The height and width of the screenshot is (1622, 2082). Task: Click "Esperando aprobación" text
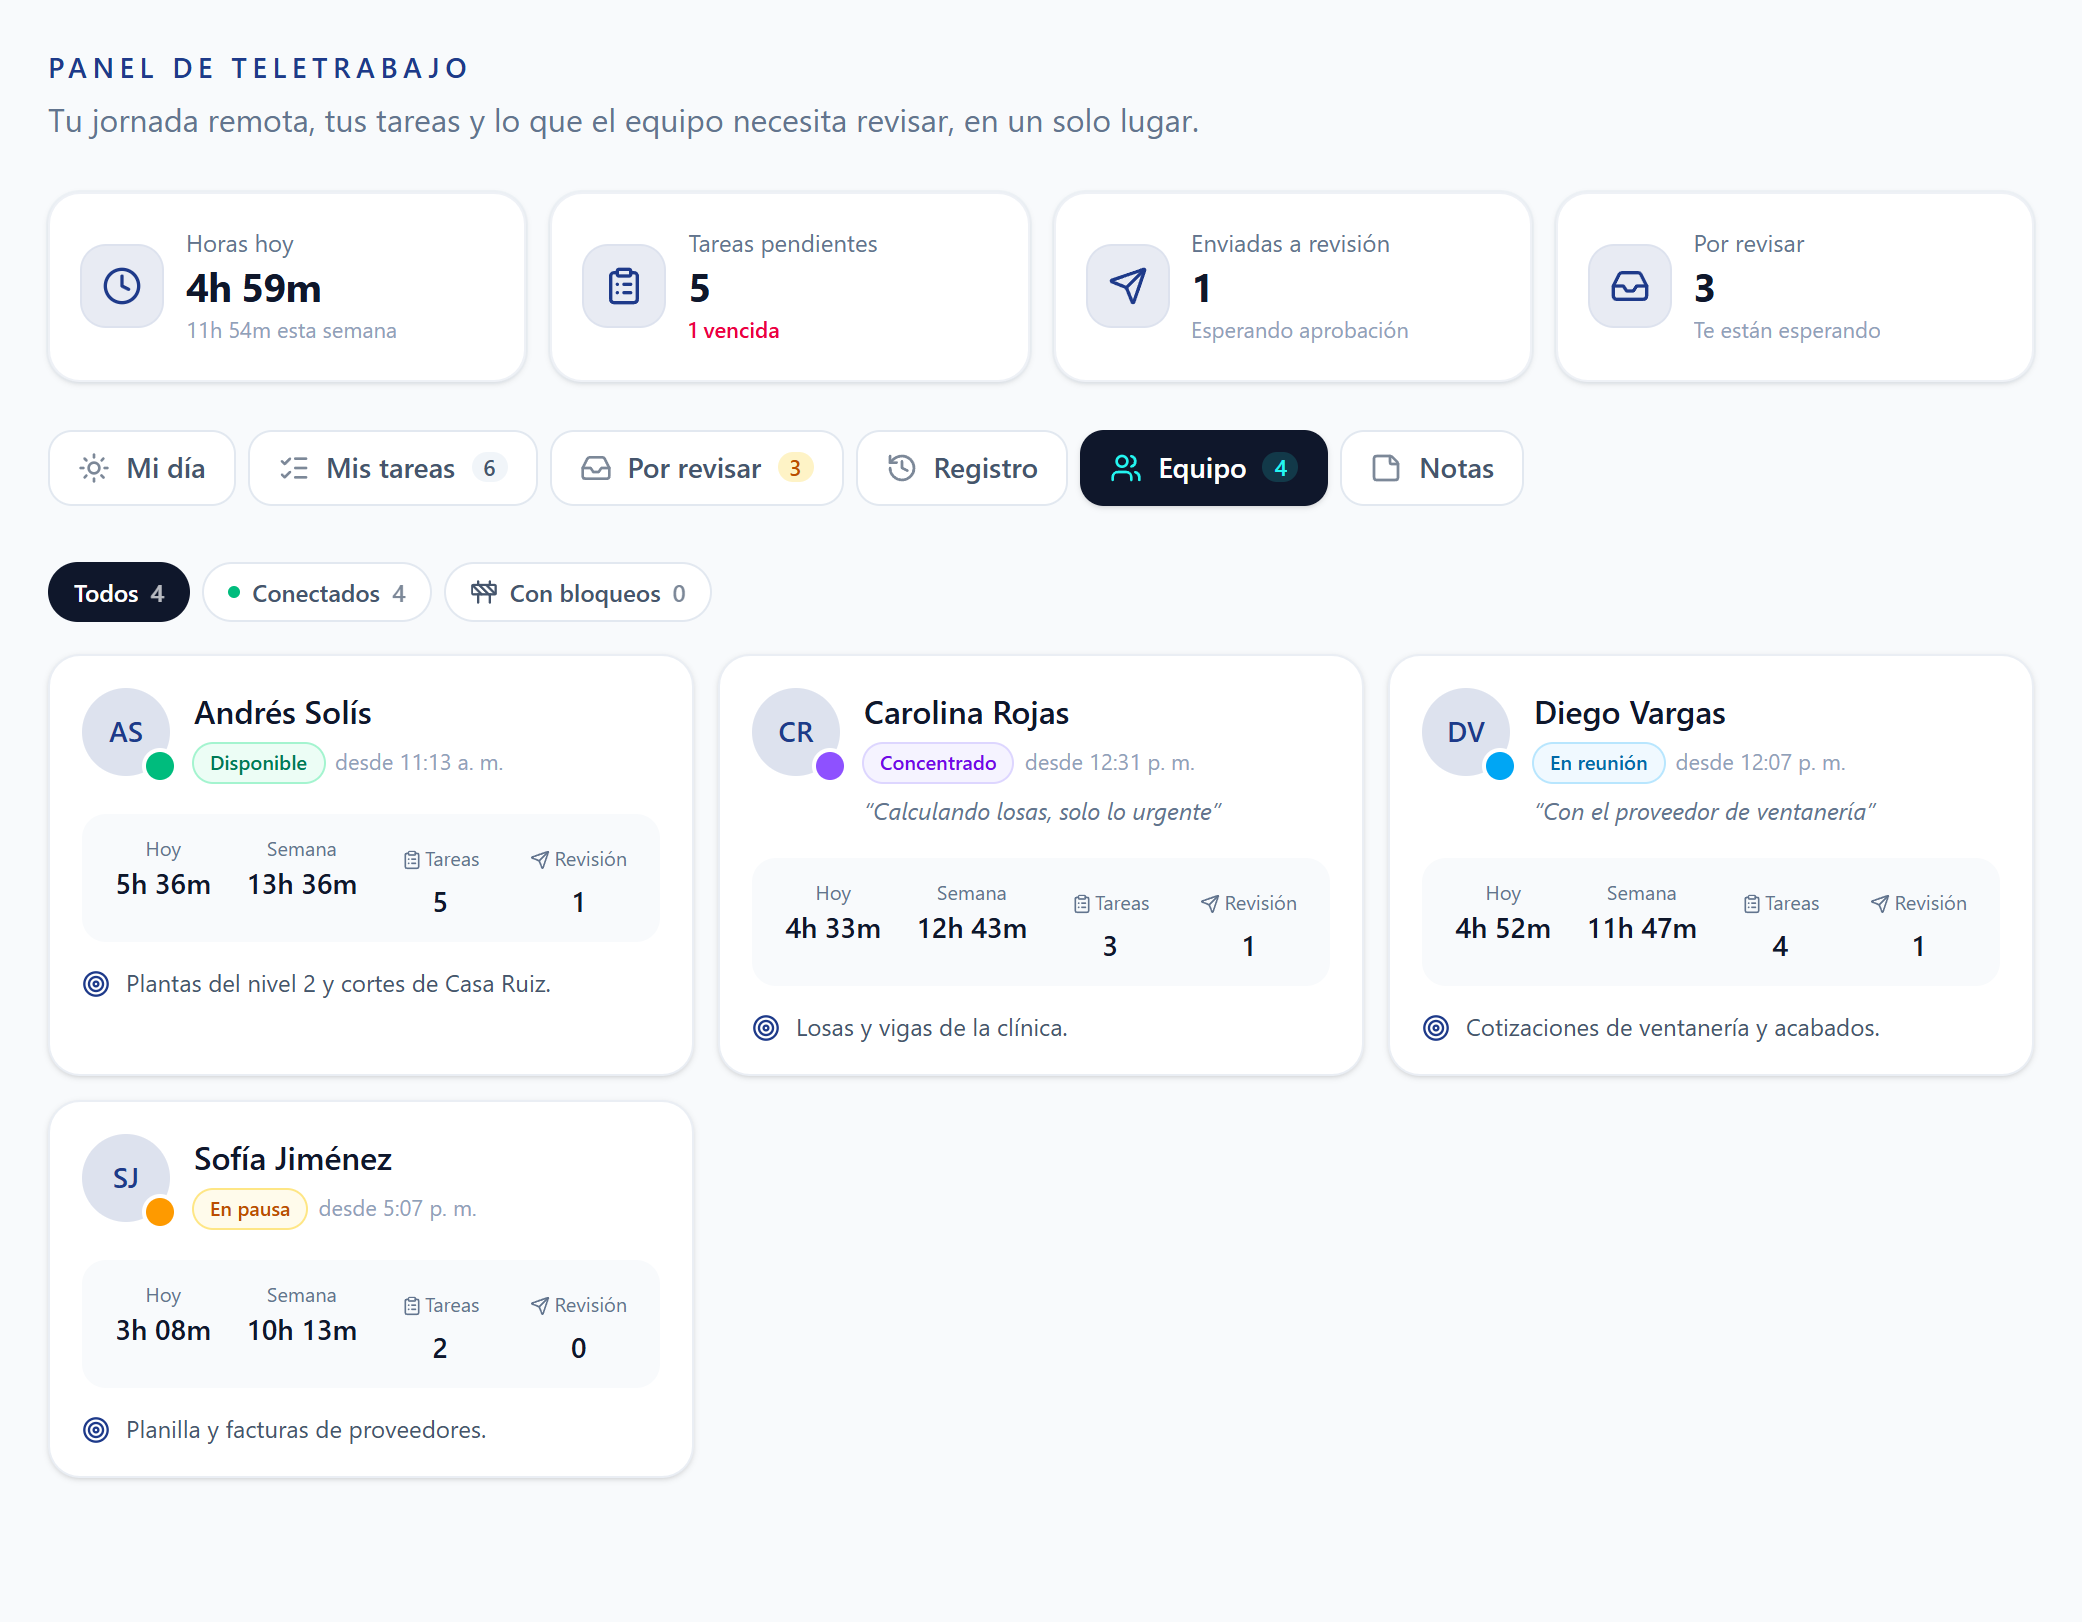[x=1300, y=331]
